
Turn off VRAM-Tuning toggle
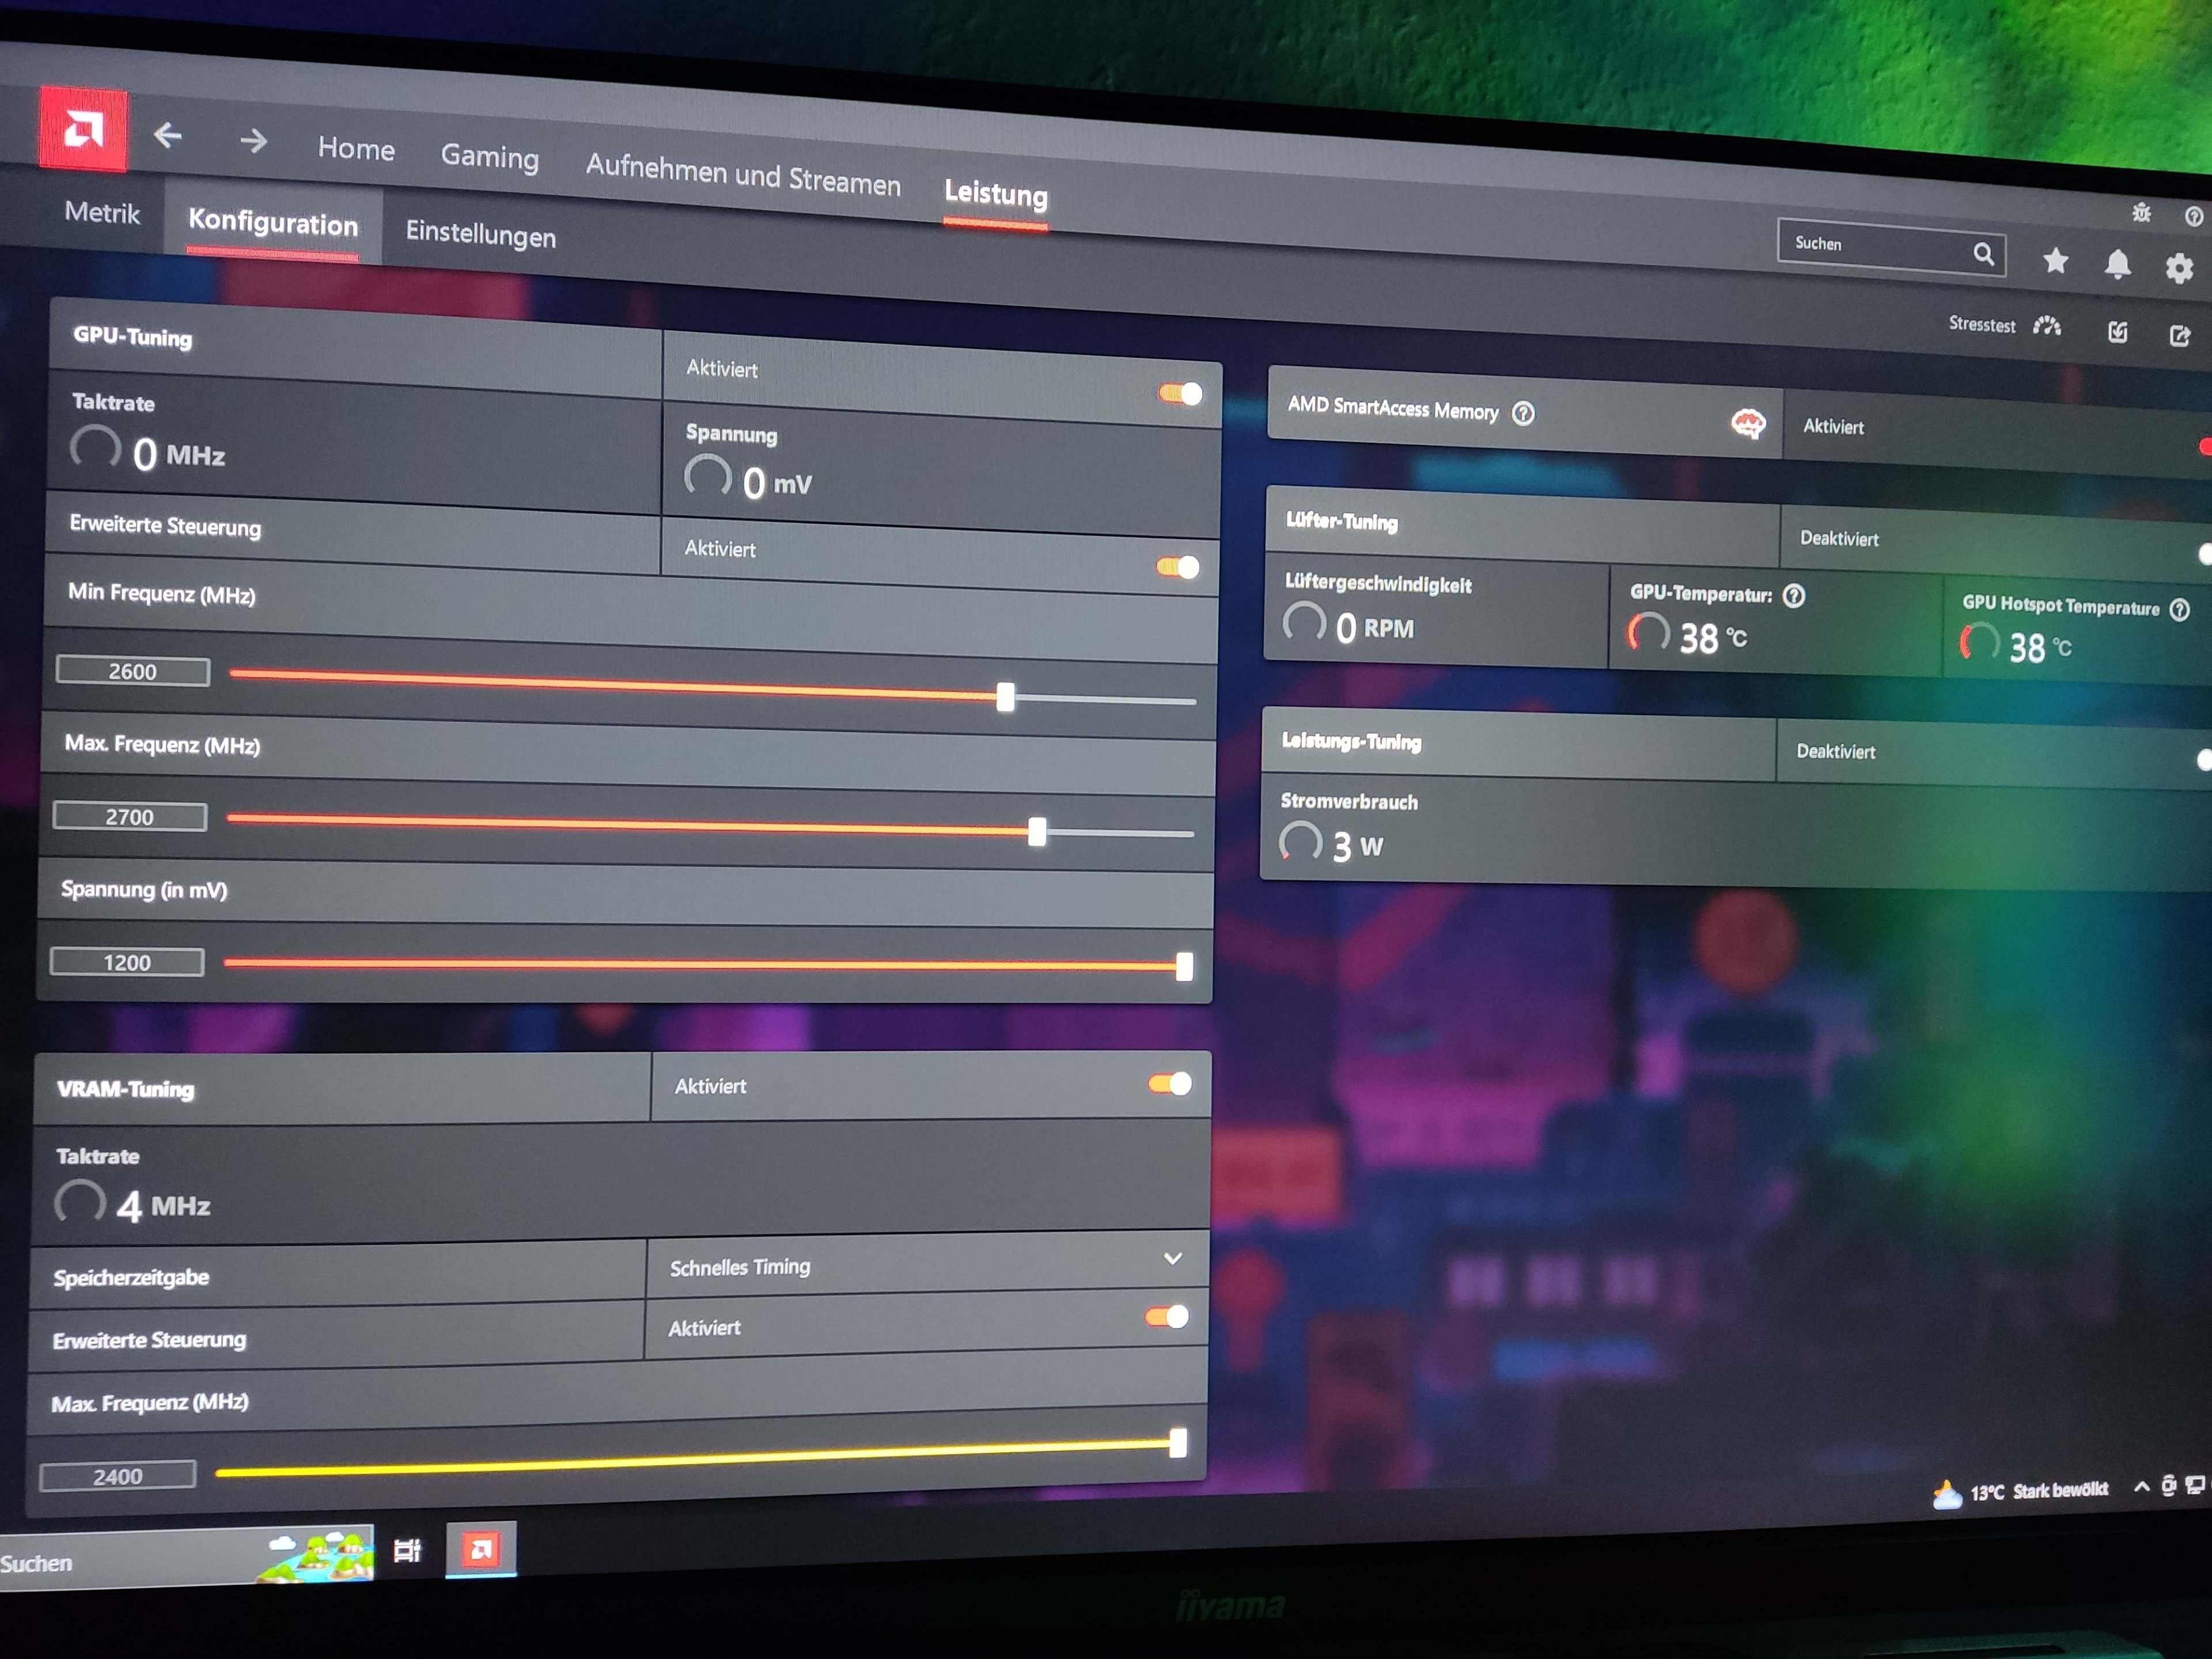tap(1170, 1084)
